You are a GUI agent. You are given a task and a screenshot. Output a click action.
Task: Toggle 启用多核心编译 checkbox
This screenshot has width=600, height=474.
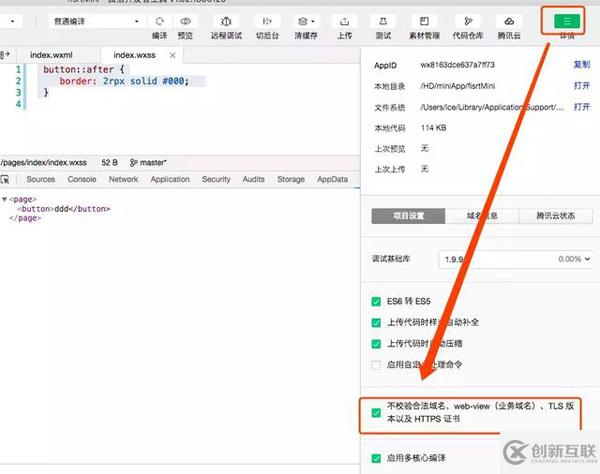(376, 458)
